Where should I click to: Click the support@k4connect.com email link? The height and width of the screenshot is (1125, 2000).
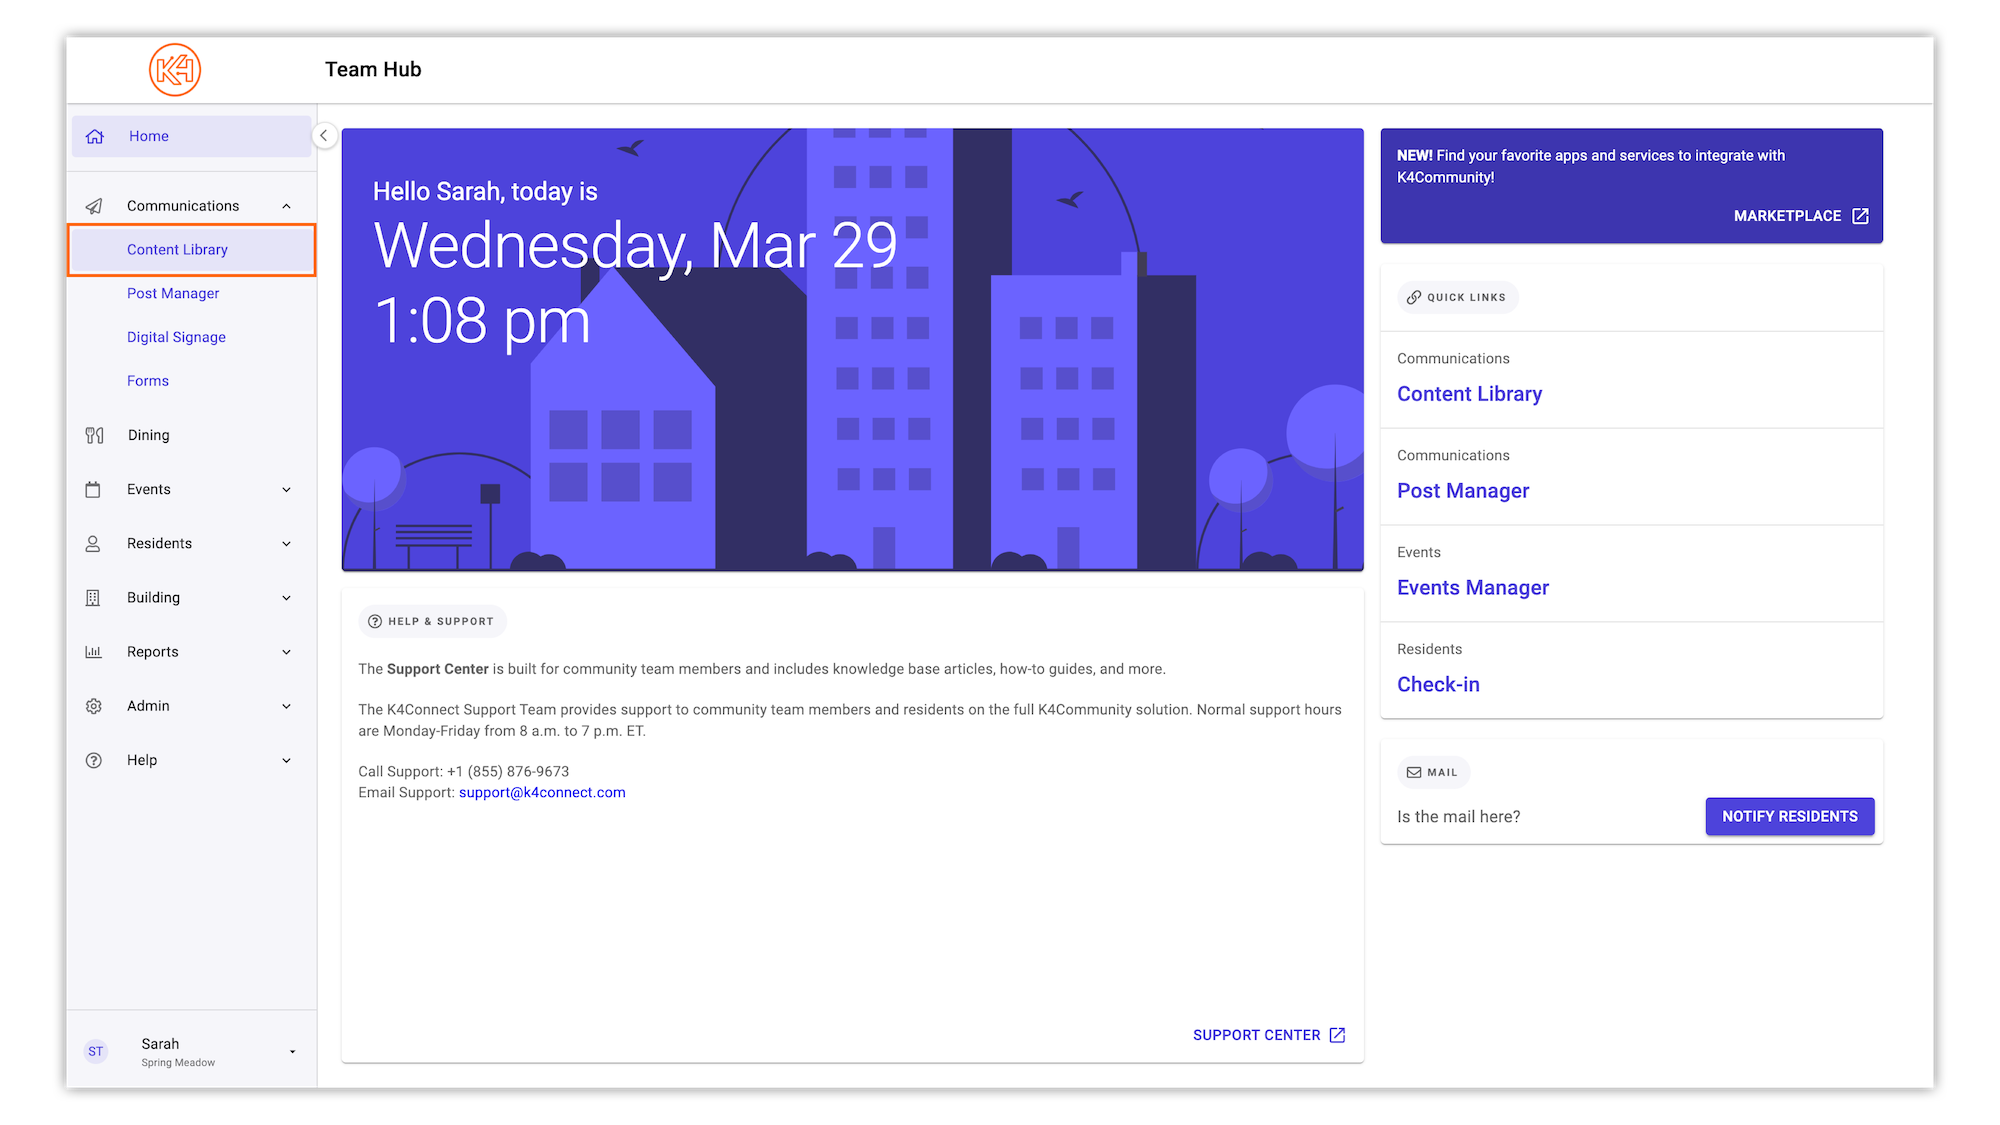tap(542, 792)
